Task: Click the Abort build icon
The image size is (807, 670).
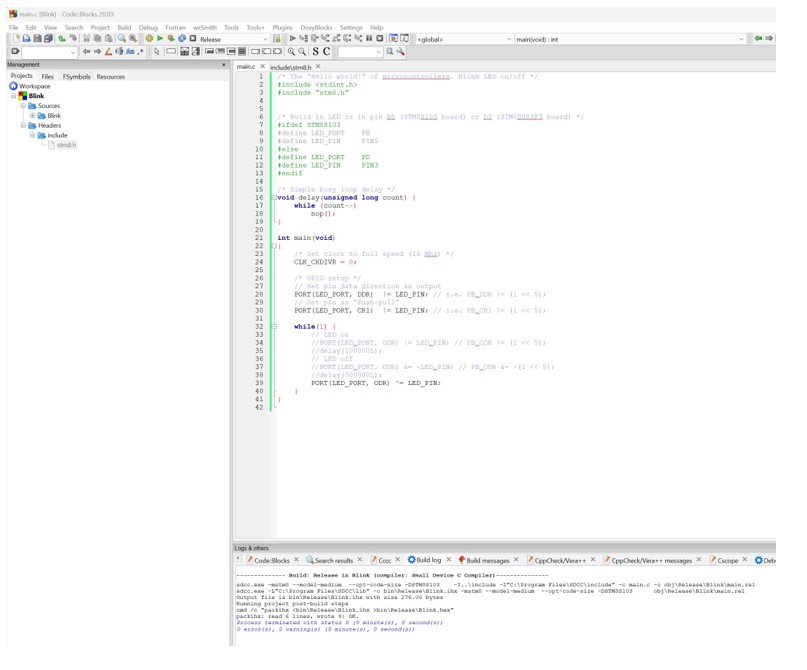Action: tap(193, 39)
